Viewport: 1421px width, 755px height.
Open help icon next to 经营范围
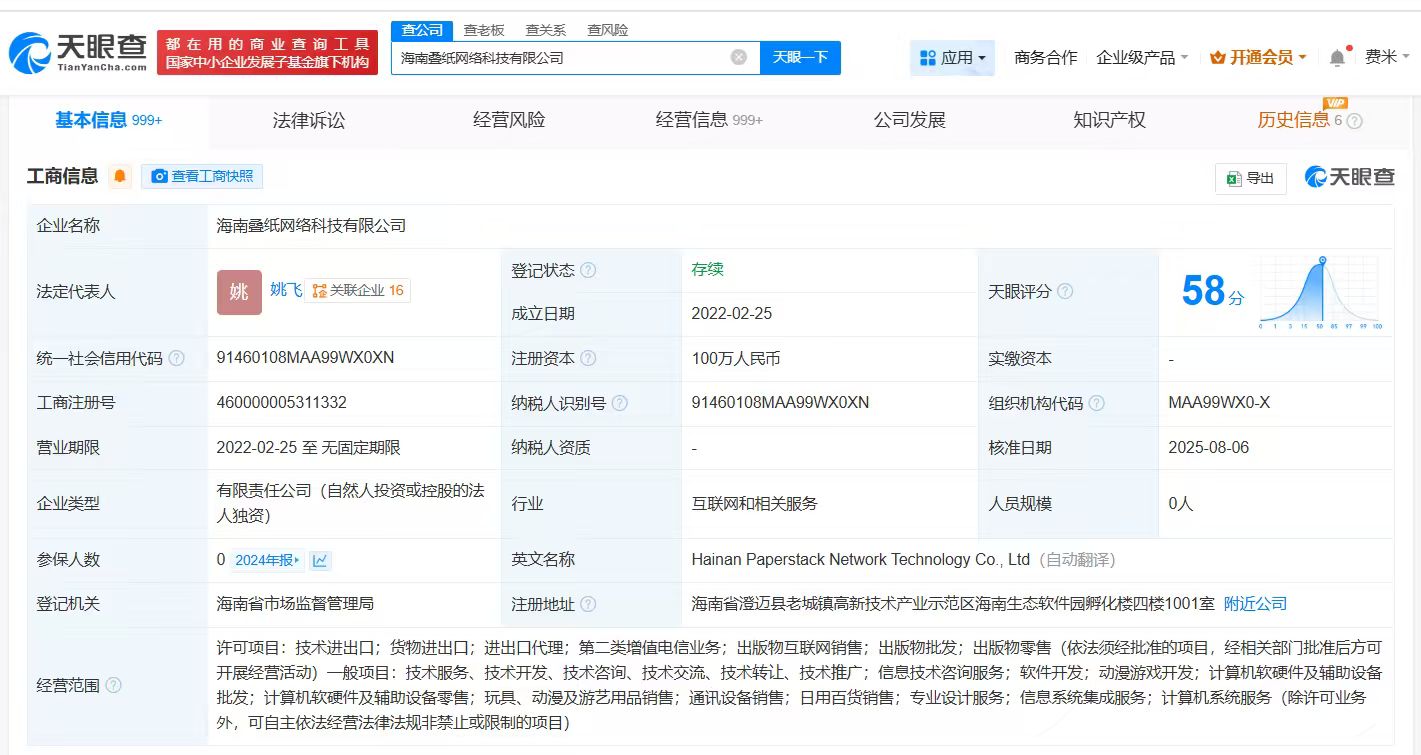113,685
